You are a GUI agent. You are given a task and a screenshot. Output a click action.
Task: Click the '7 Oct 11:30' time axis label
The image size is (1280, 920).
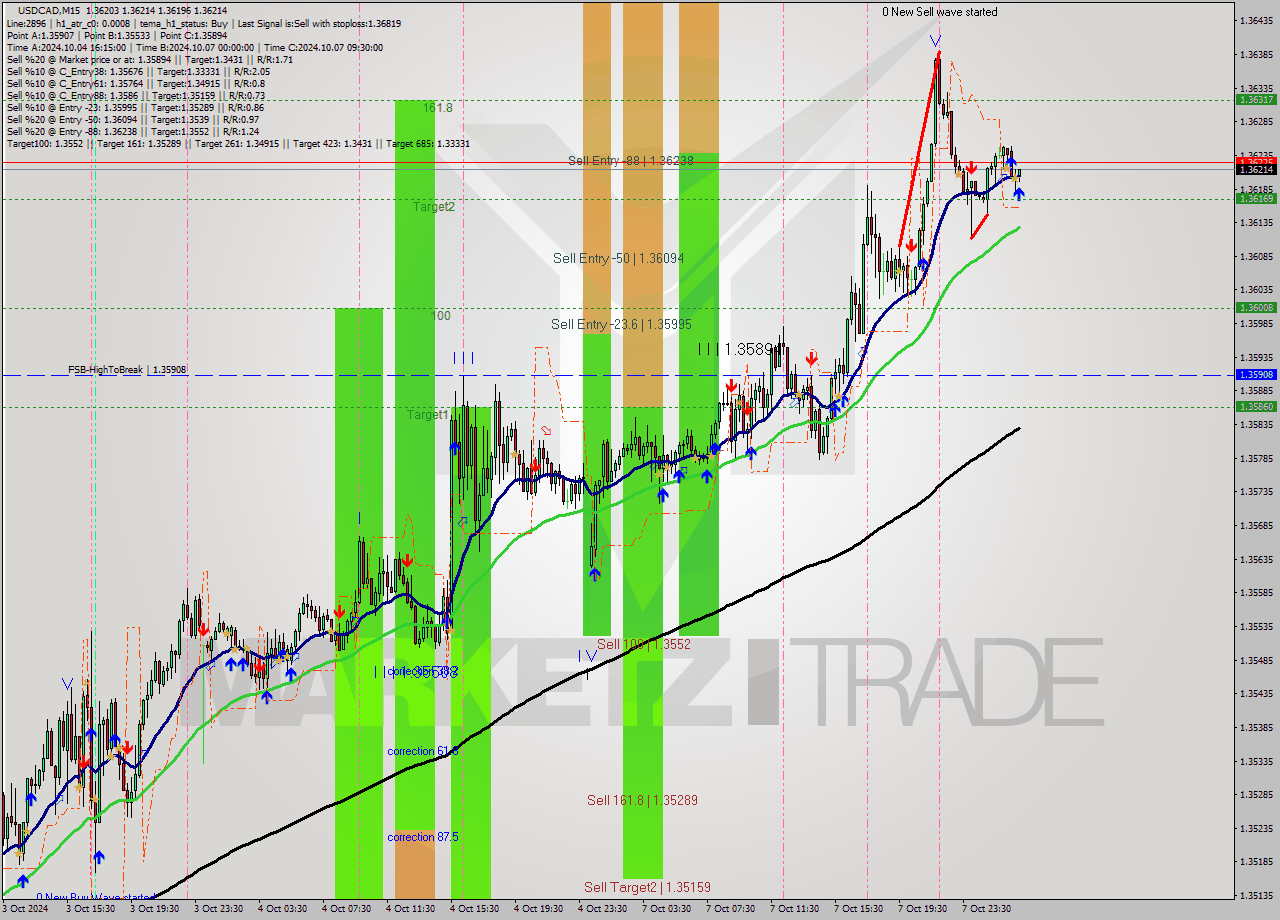794,909
